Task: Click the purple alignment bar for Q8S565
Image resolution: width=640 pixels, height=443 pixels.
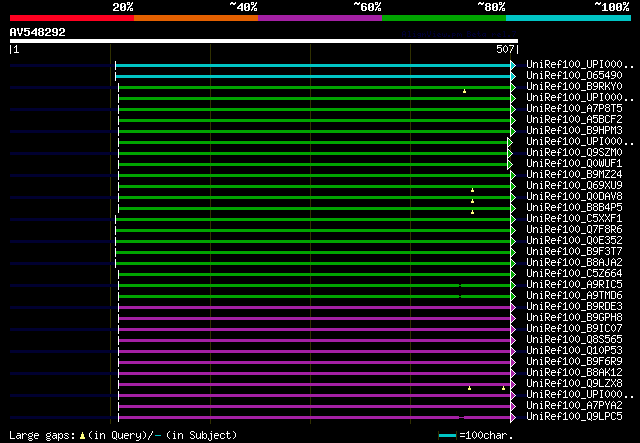Action: tap(315, 341)
